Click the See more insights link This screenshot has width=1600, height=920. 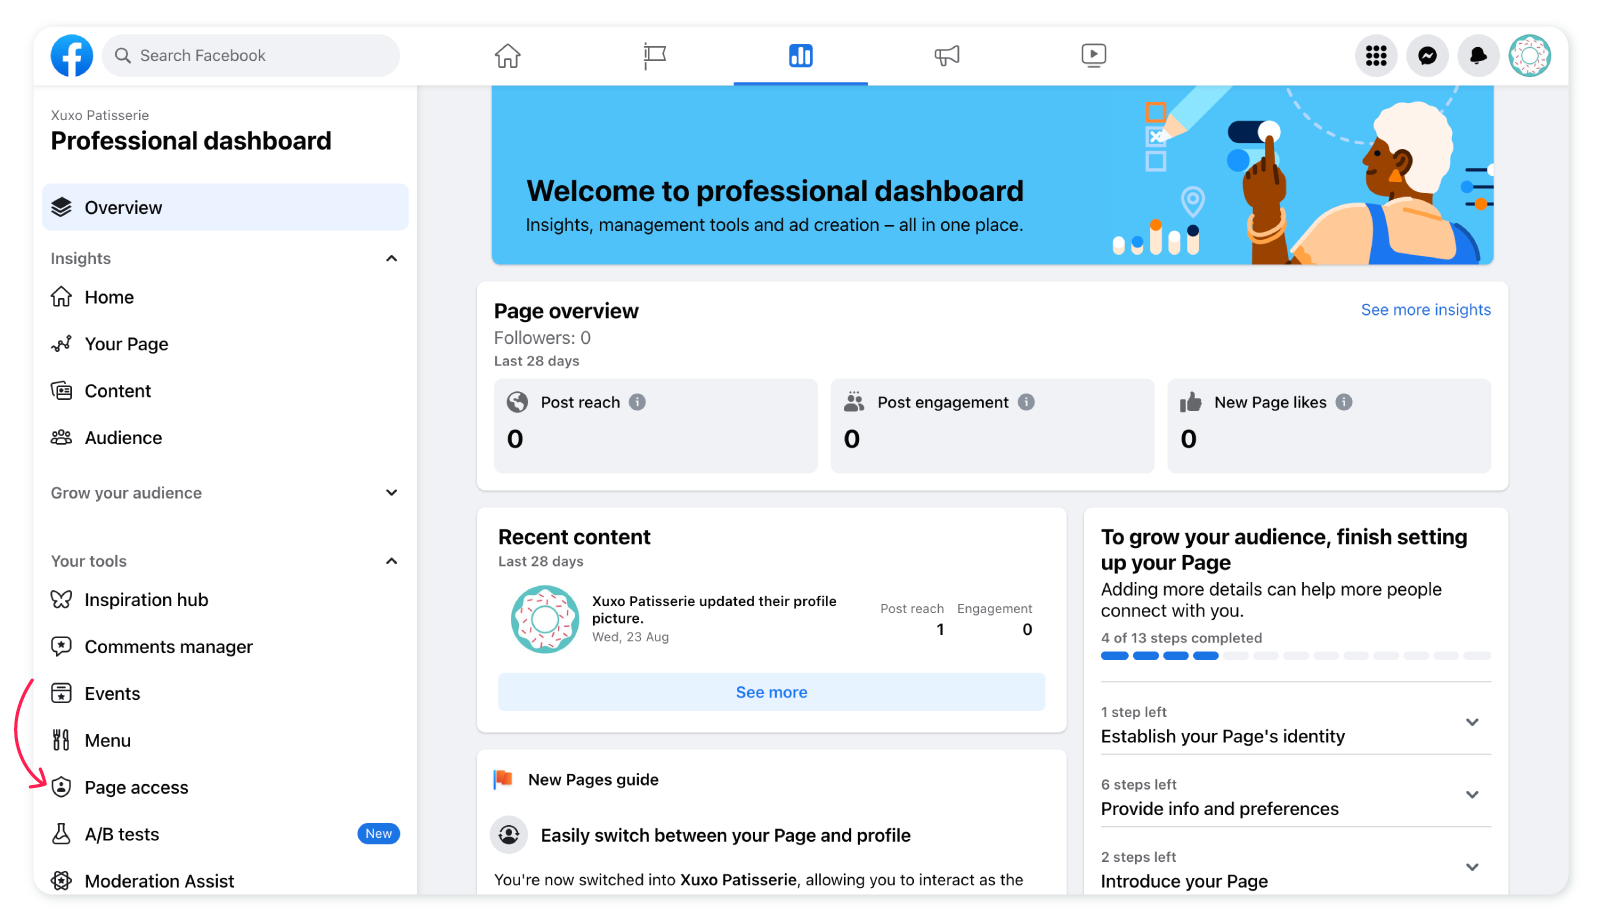1425,310
